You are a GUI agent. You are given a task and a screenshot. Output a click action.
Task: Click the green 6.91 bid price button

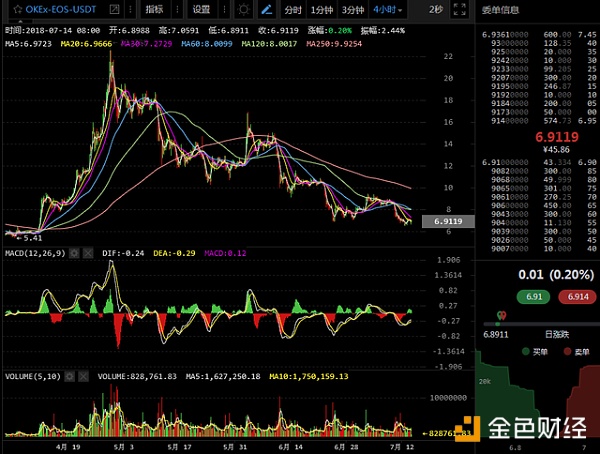click(533, 297)
